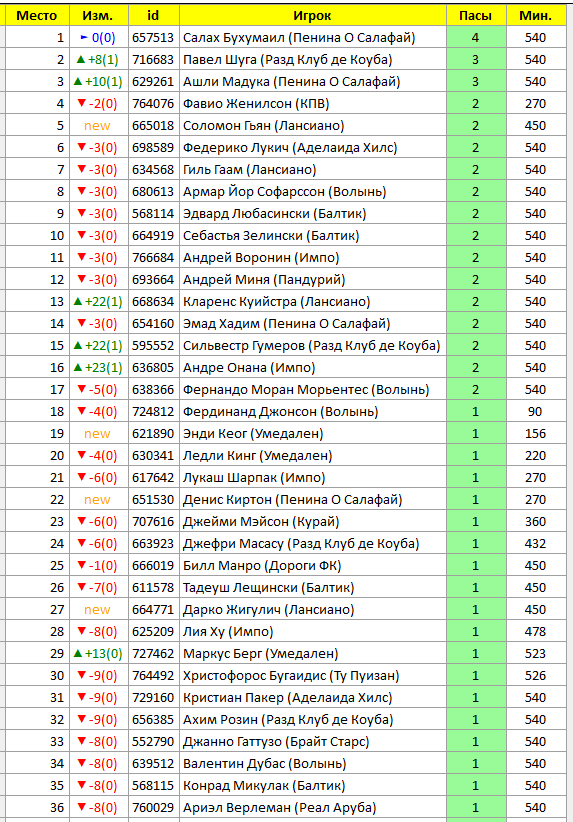
Task: Click the green up arrow beside +13(0)
Action: coord(78,654)
